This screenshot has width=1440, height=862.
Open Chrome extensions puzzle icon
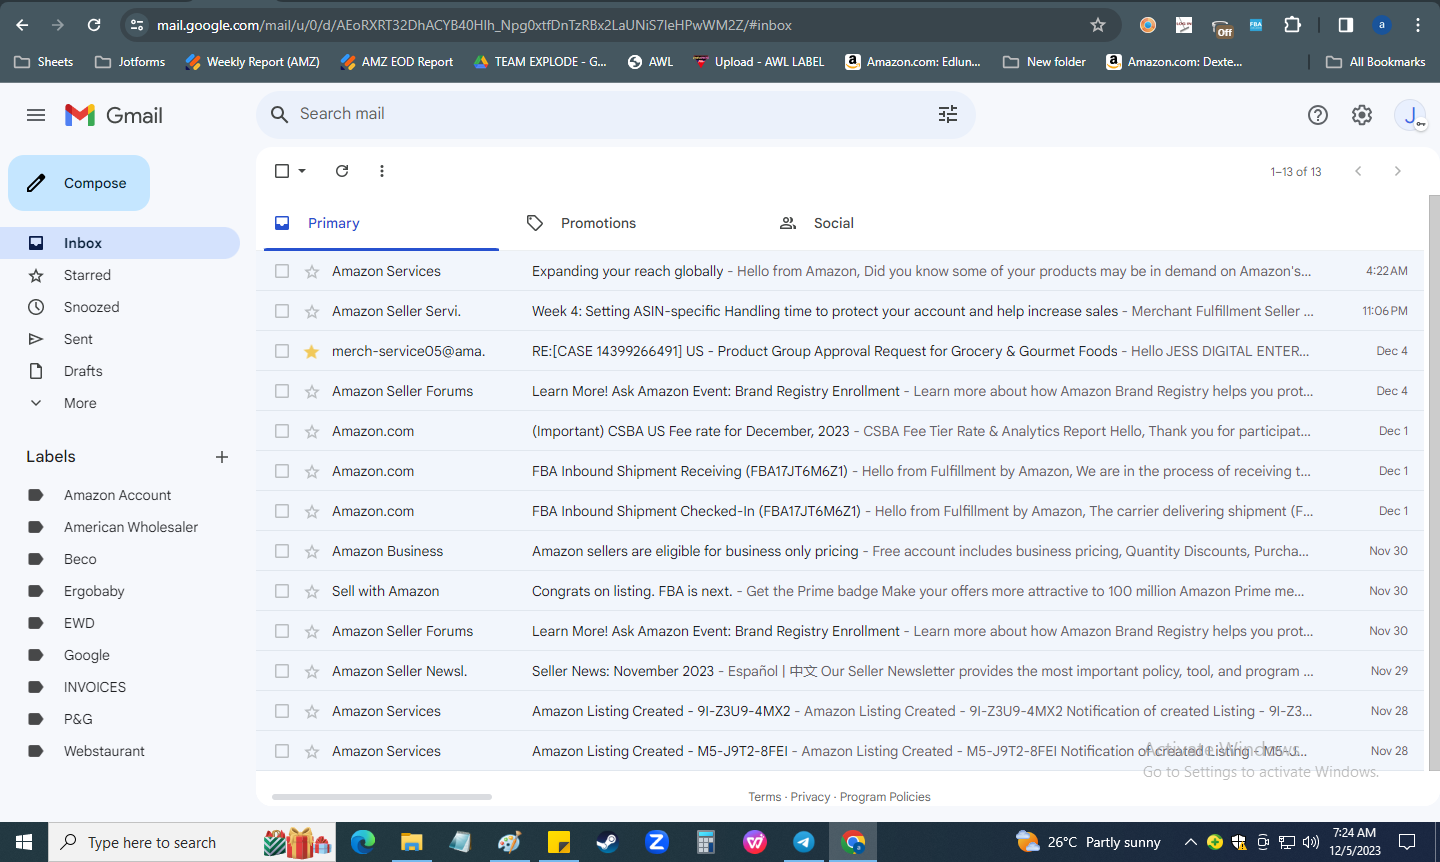point(1292,25)
